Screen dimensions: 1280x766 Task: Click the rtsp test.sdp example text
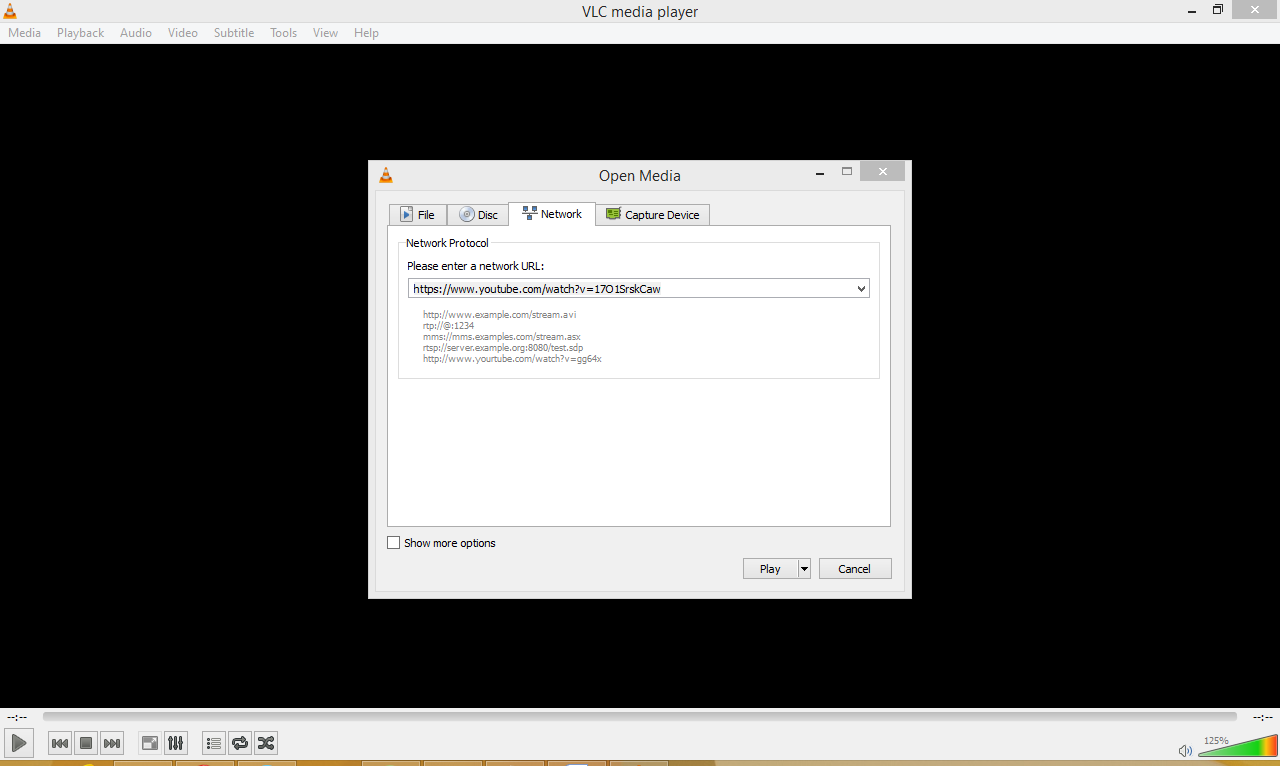[x=503, y=347]
